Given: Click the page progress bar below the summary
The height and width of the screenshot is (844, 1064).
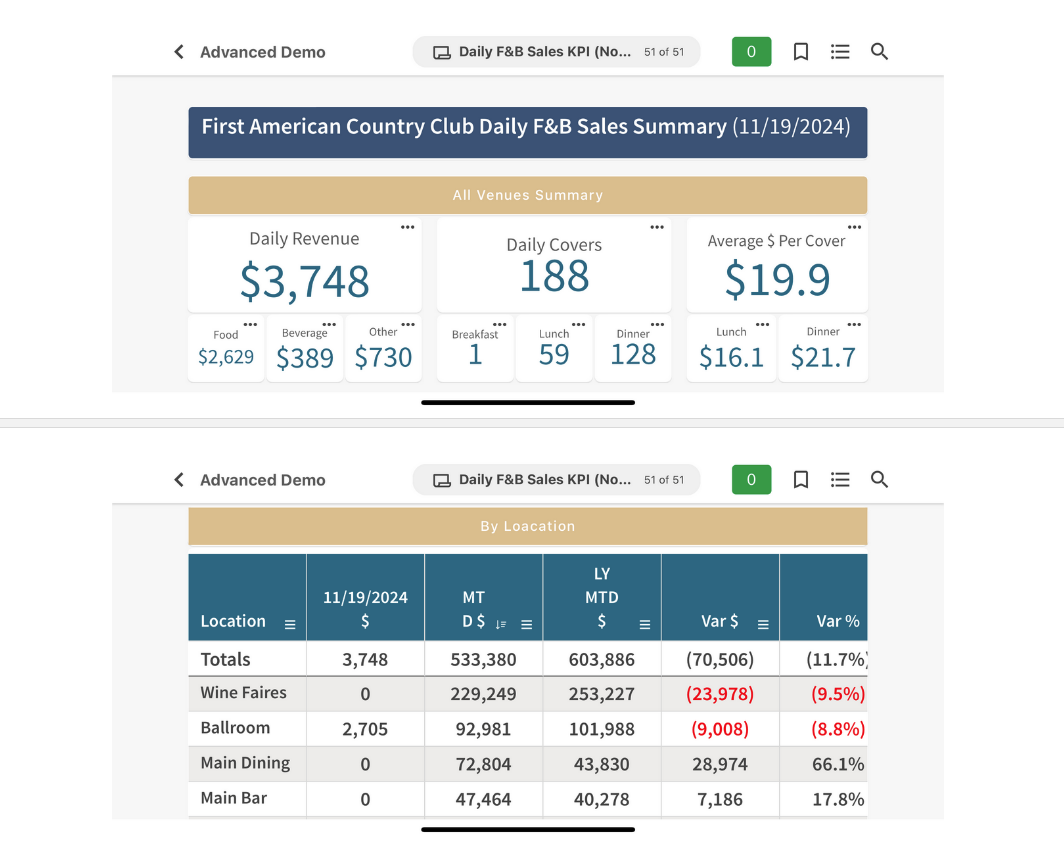Looking at the screenshot, I should coord(528,402).
